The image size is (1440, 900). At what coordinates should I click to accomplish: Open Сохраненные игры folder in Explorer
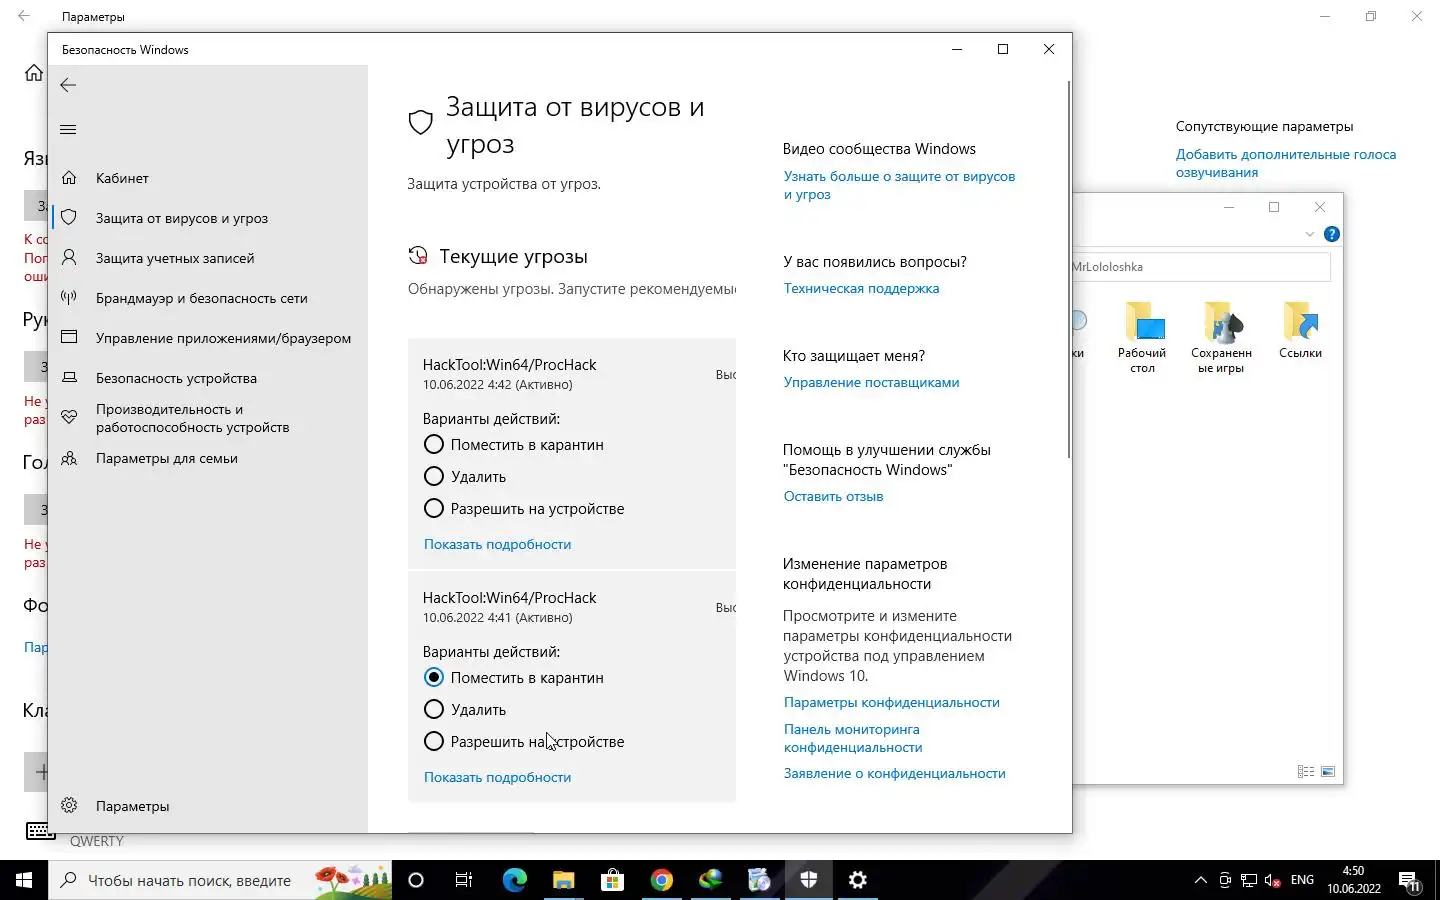click(1221, 338)
